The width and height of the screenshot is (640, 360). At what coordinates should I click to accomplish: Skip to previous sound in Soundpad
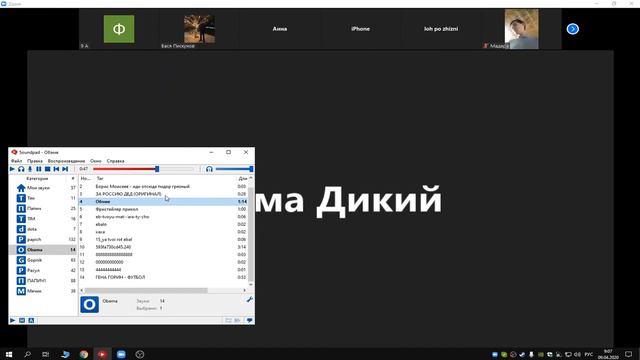tap(56, 169)
